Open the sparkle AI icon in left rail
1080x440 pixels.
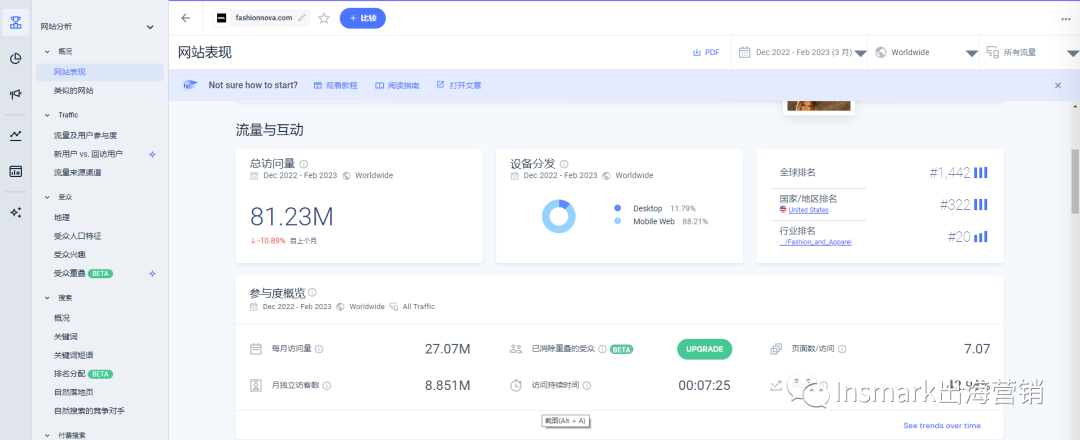coord(15,212)
